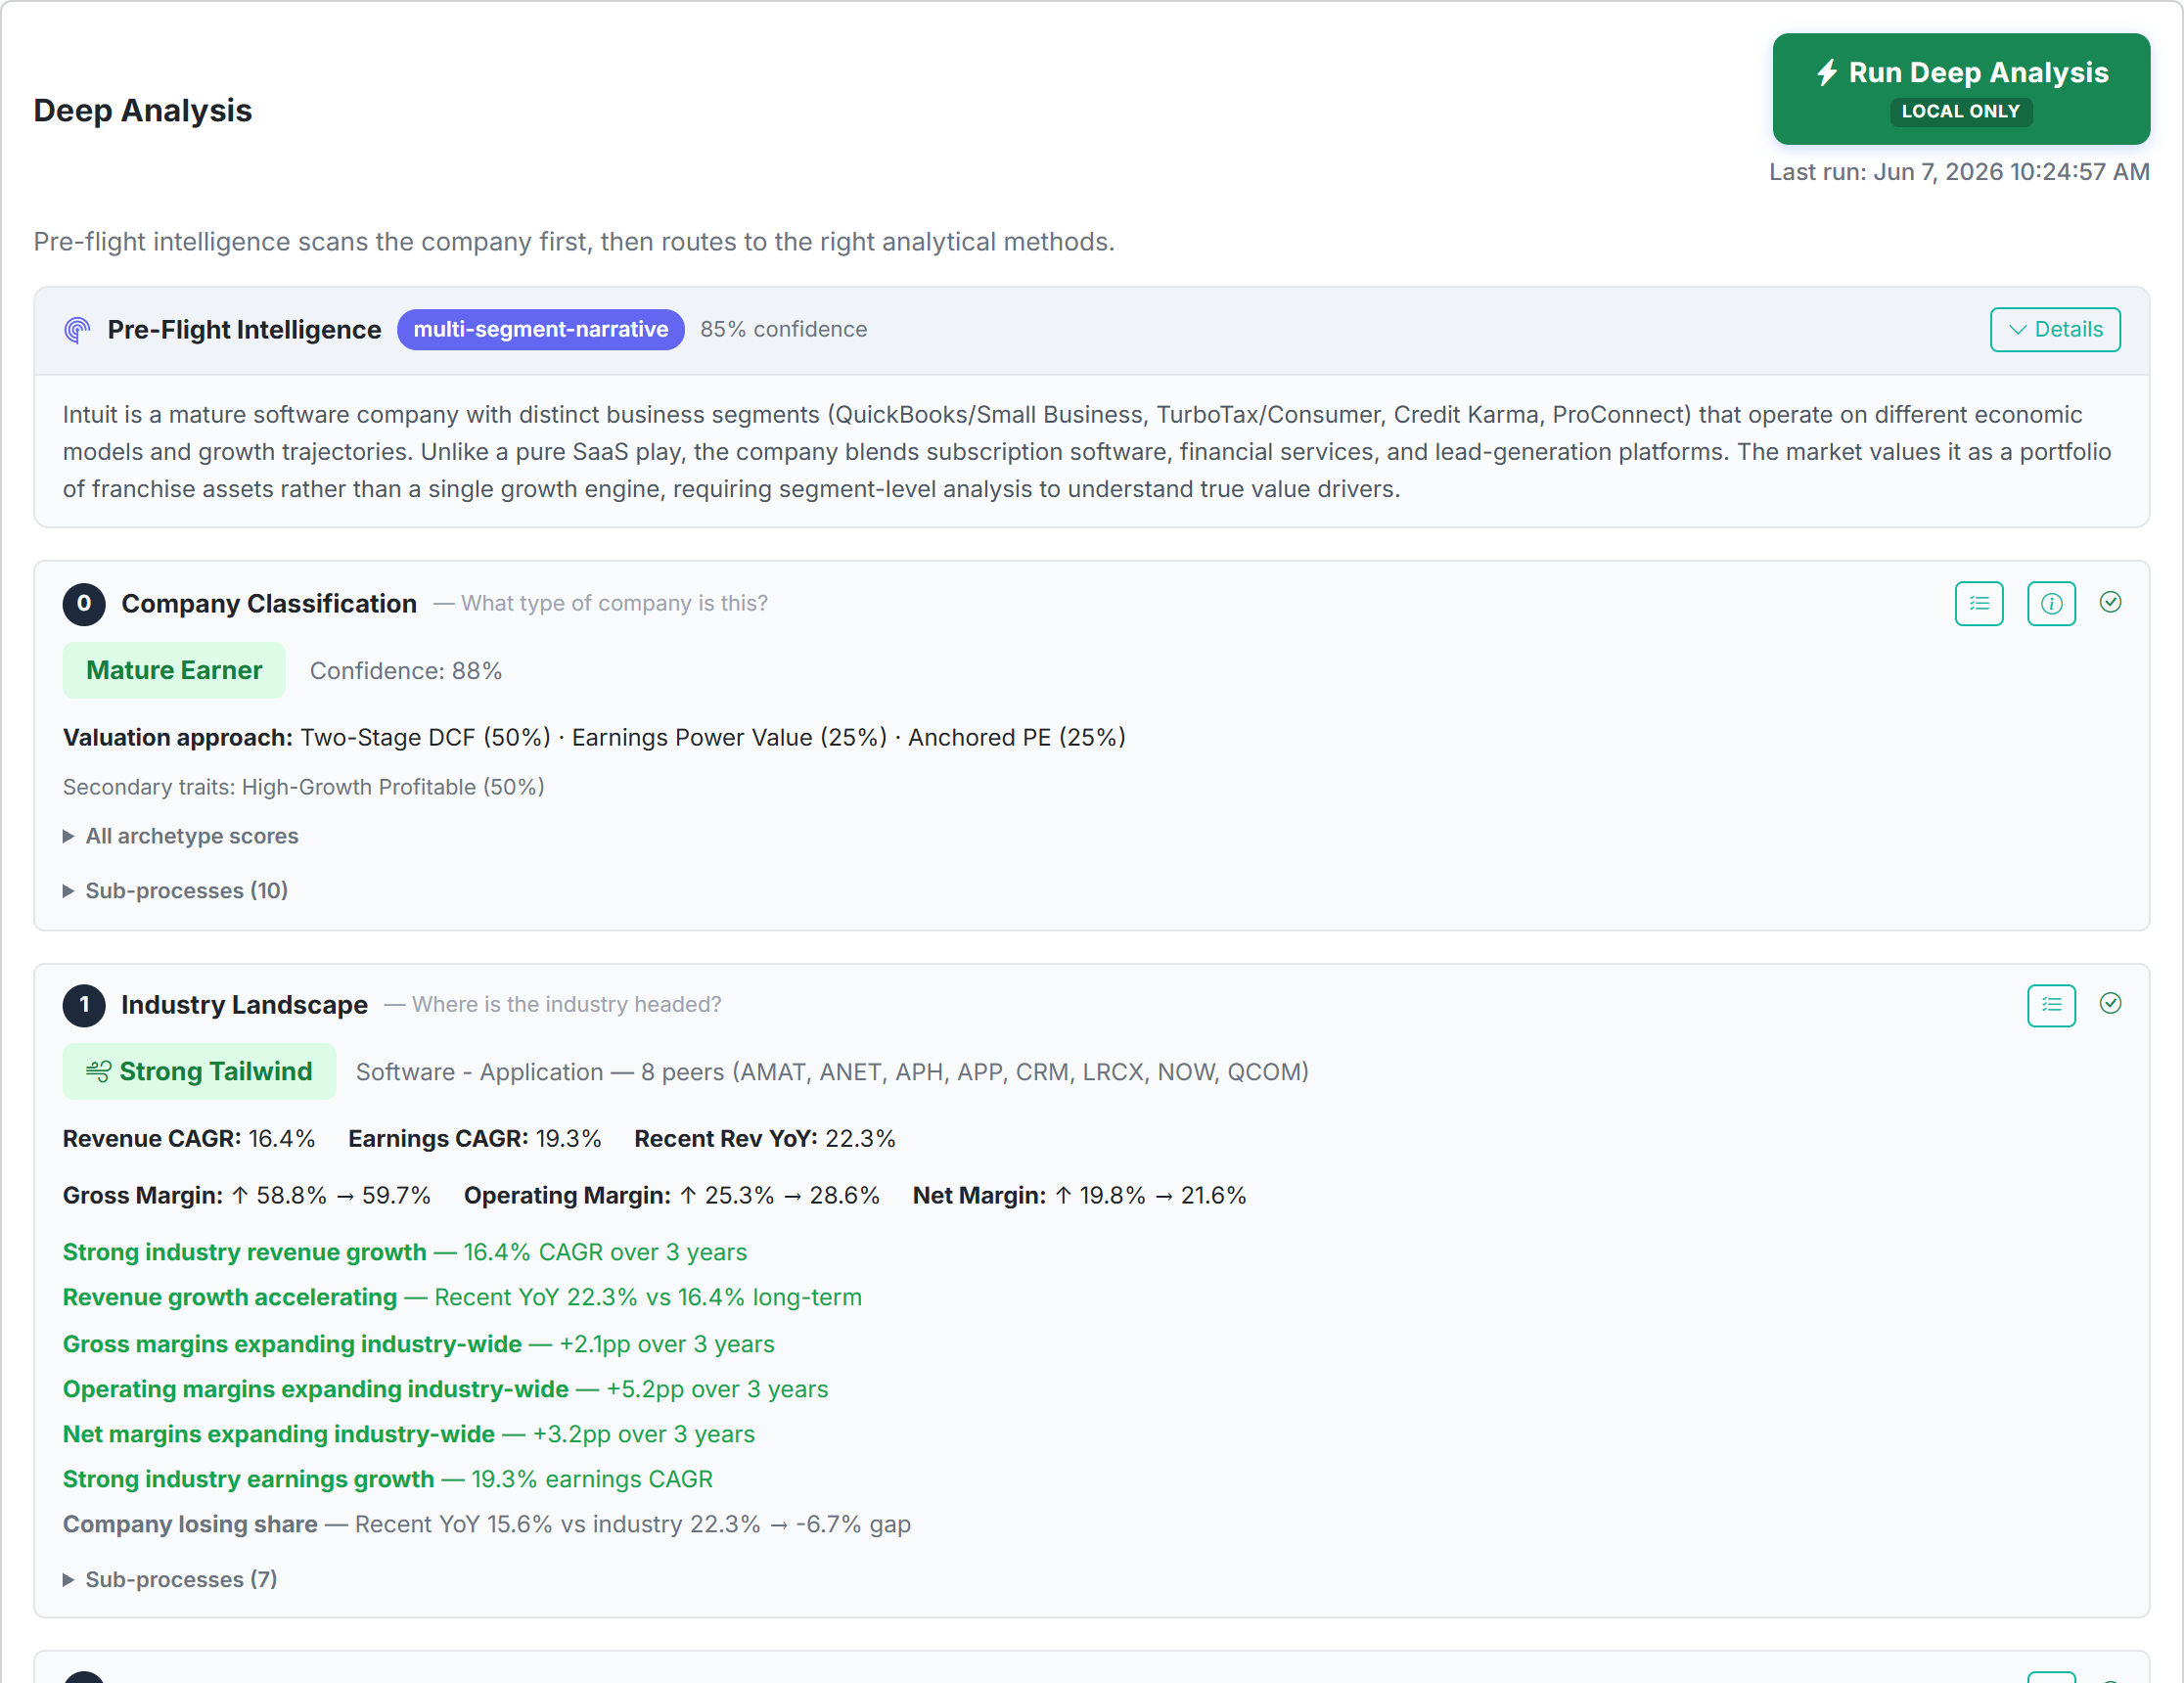Click 'Company losing share' line
Screen dimensions: 2184x1683
[487, 1524]
